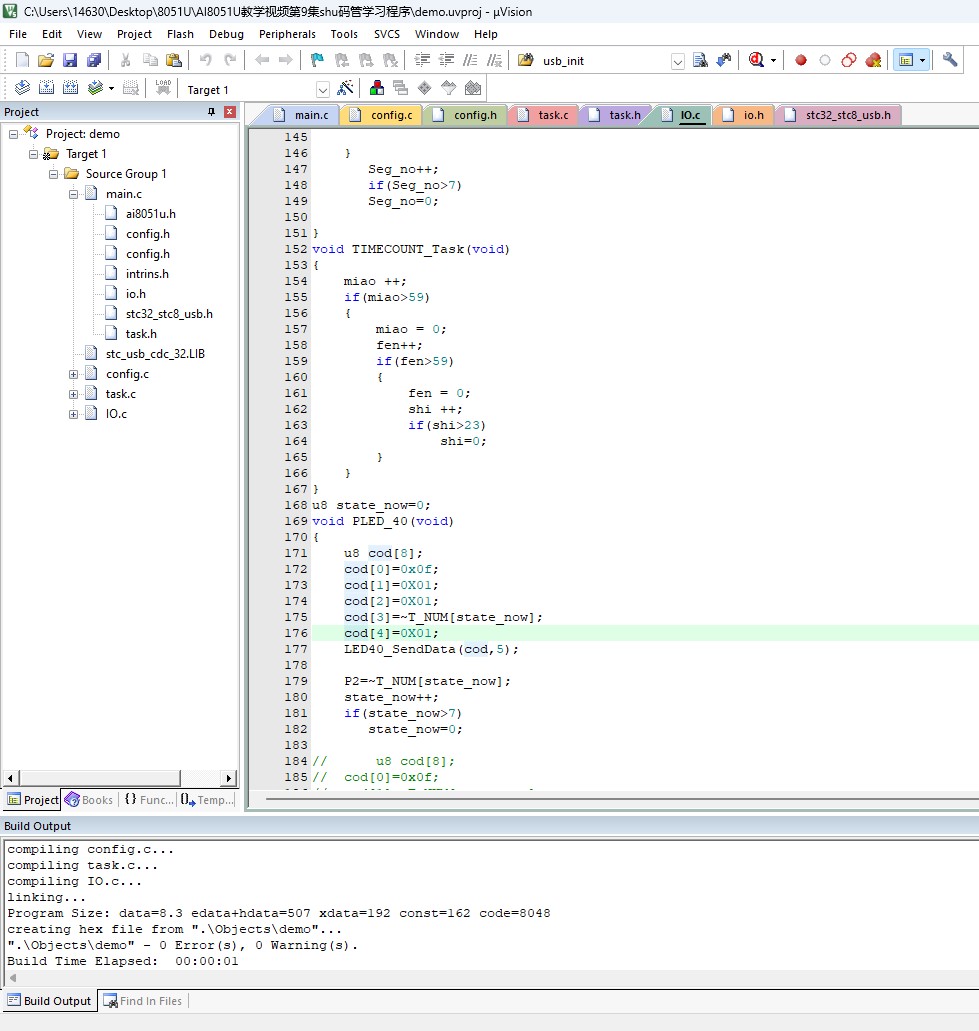Screen dimensions: 979x1031
Task: Open the Peripherals menu
Action: tap(287, 34)
